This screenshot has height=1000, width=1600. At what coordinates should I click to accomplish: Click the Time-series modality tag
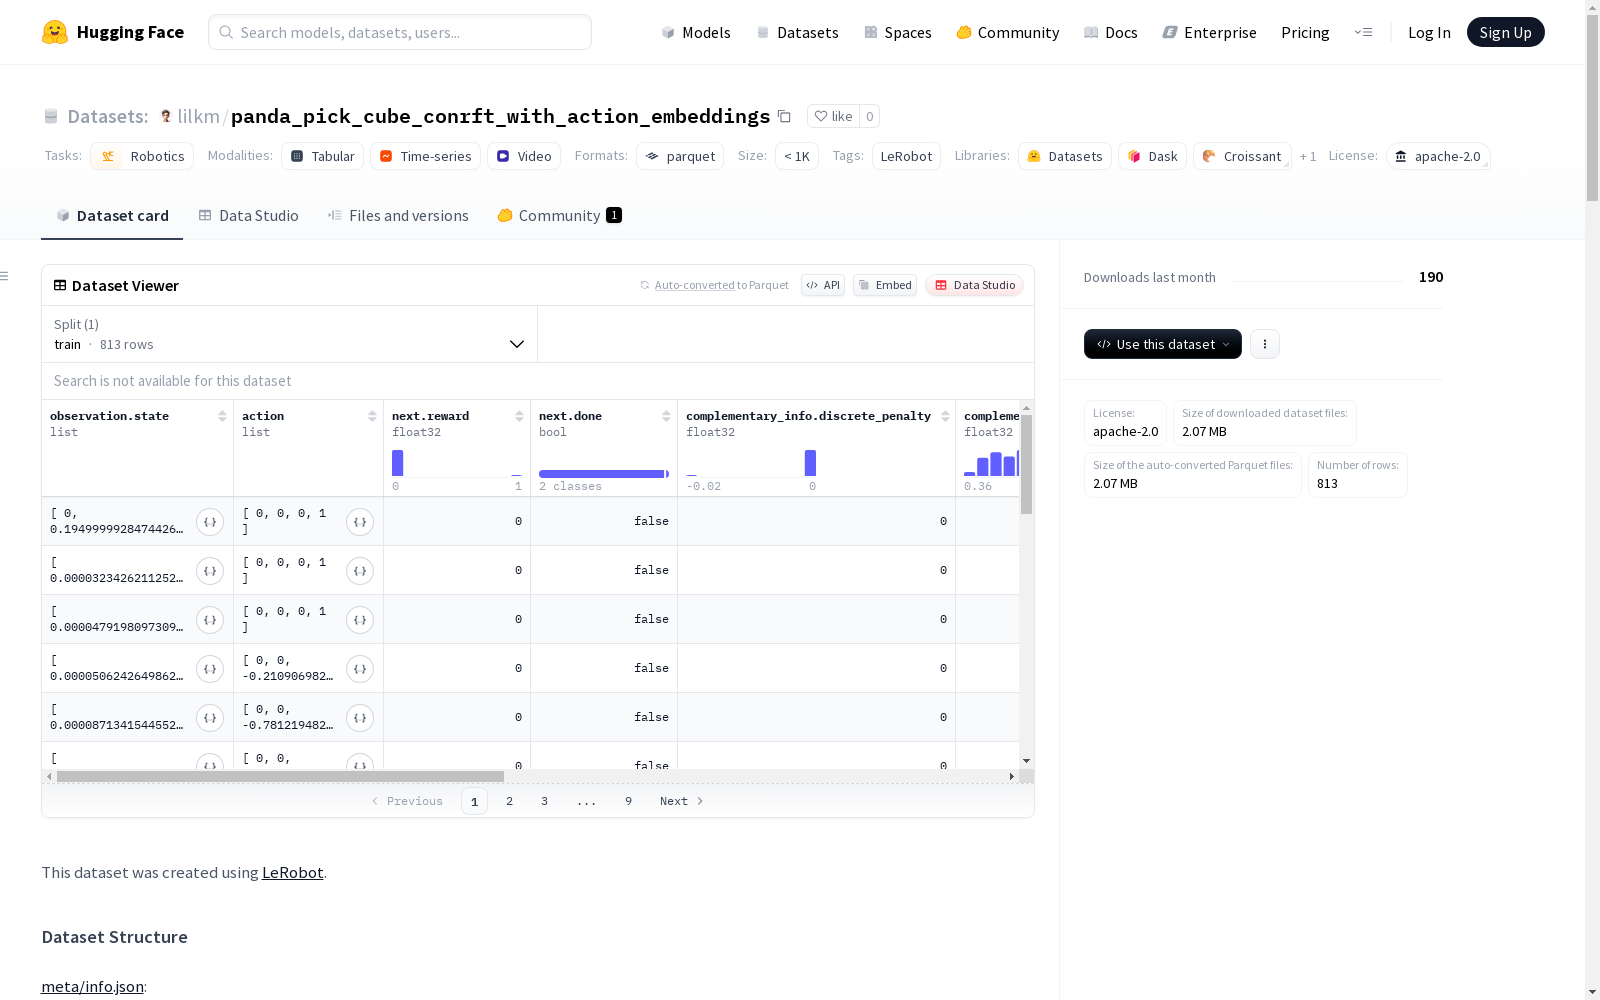425,156
